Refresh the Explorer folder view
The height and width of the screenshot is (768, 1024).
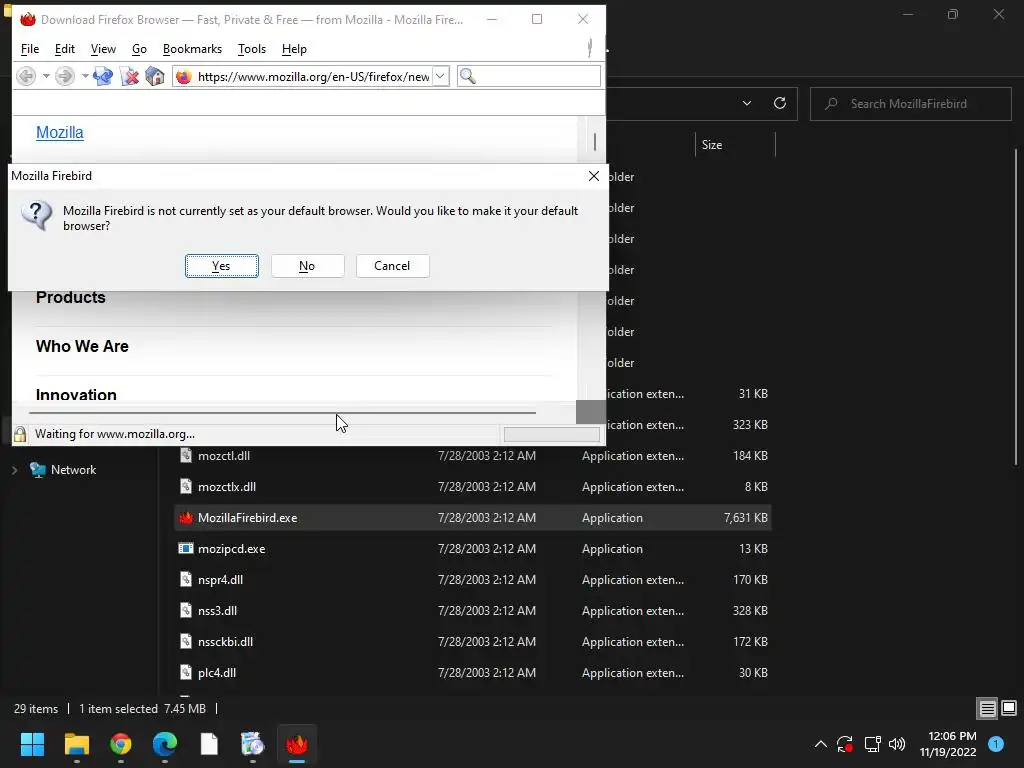780,103
